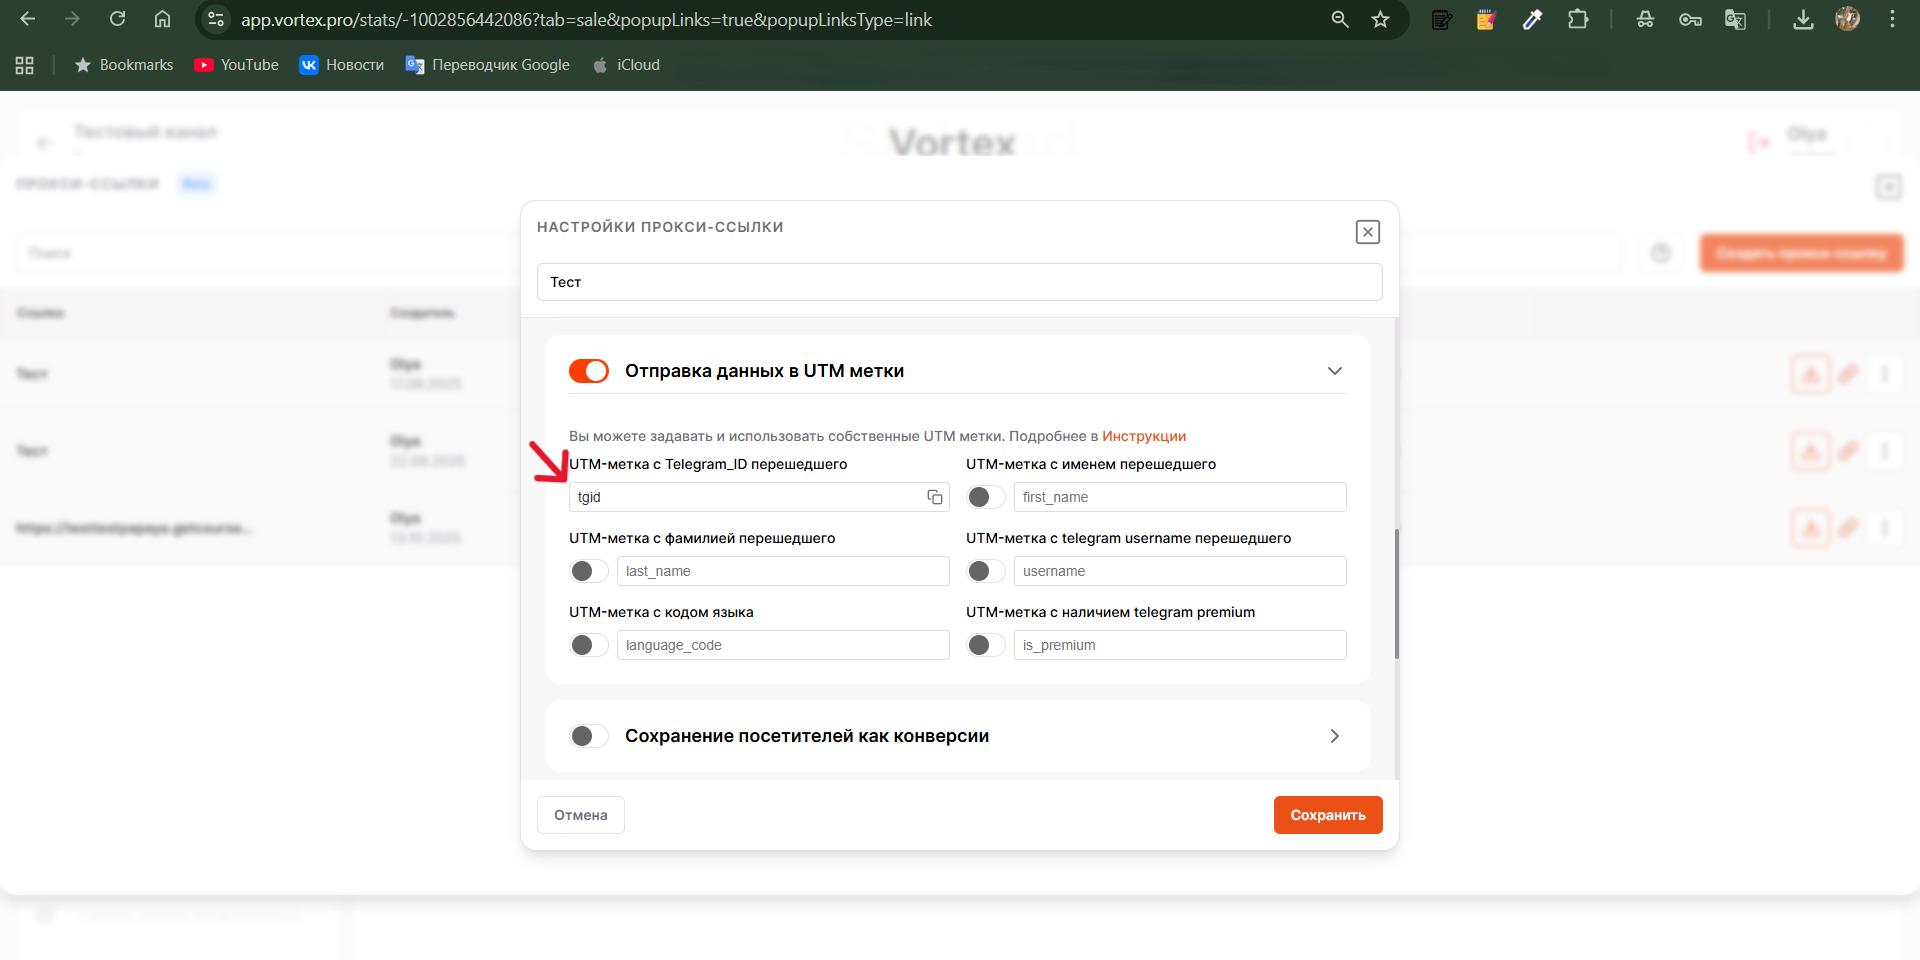This screenshot has width=1920, height=960.
Task: Open the browser three-dot menu
Action: click(1893, 19)
